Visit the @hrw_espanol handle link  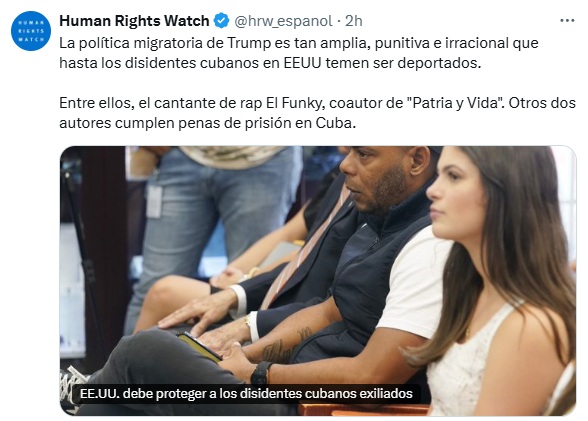(283, 21)
